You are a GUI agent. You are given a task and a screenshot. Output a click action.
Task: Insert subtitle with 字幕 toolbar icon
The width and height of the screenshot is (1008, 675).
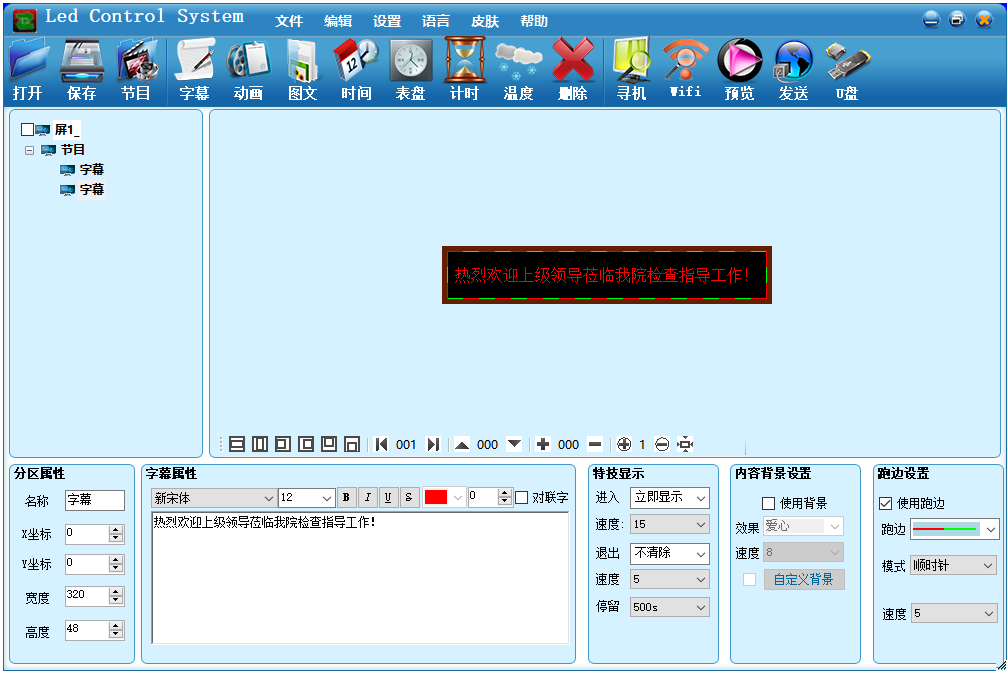tap(194, 69)
